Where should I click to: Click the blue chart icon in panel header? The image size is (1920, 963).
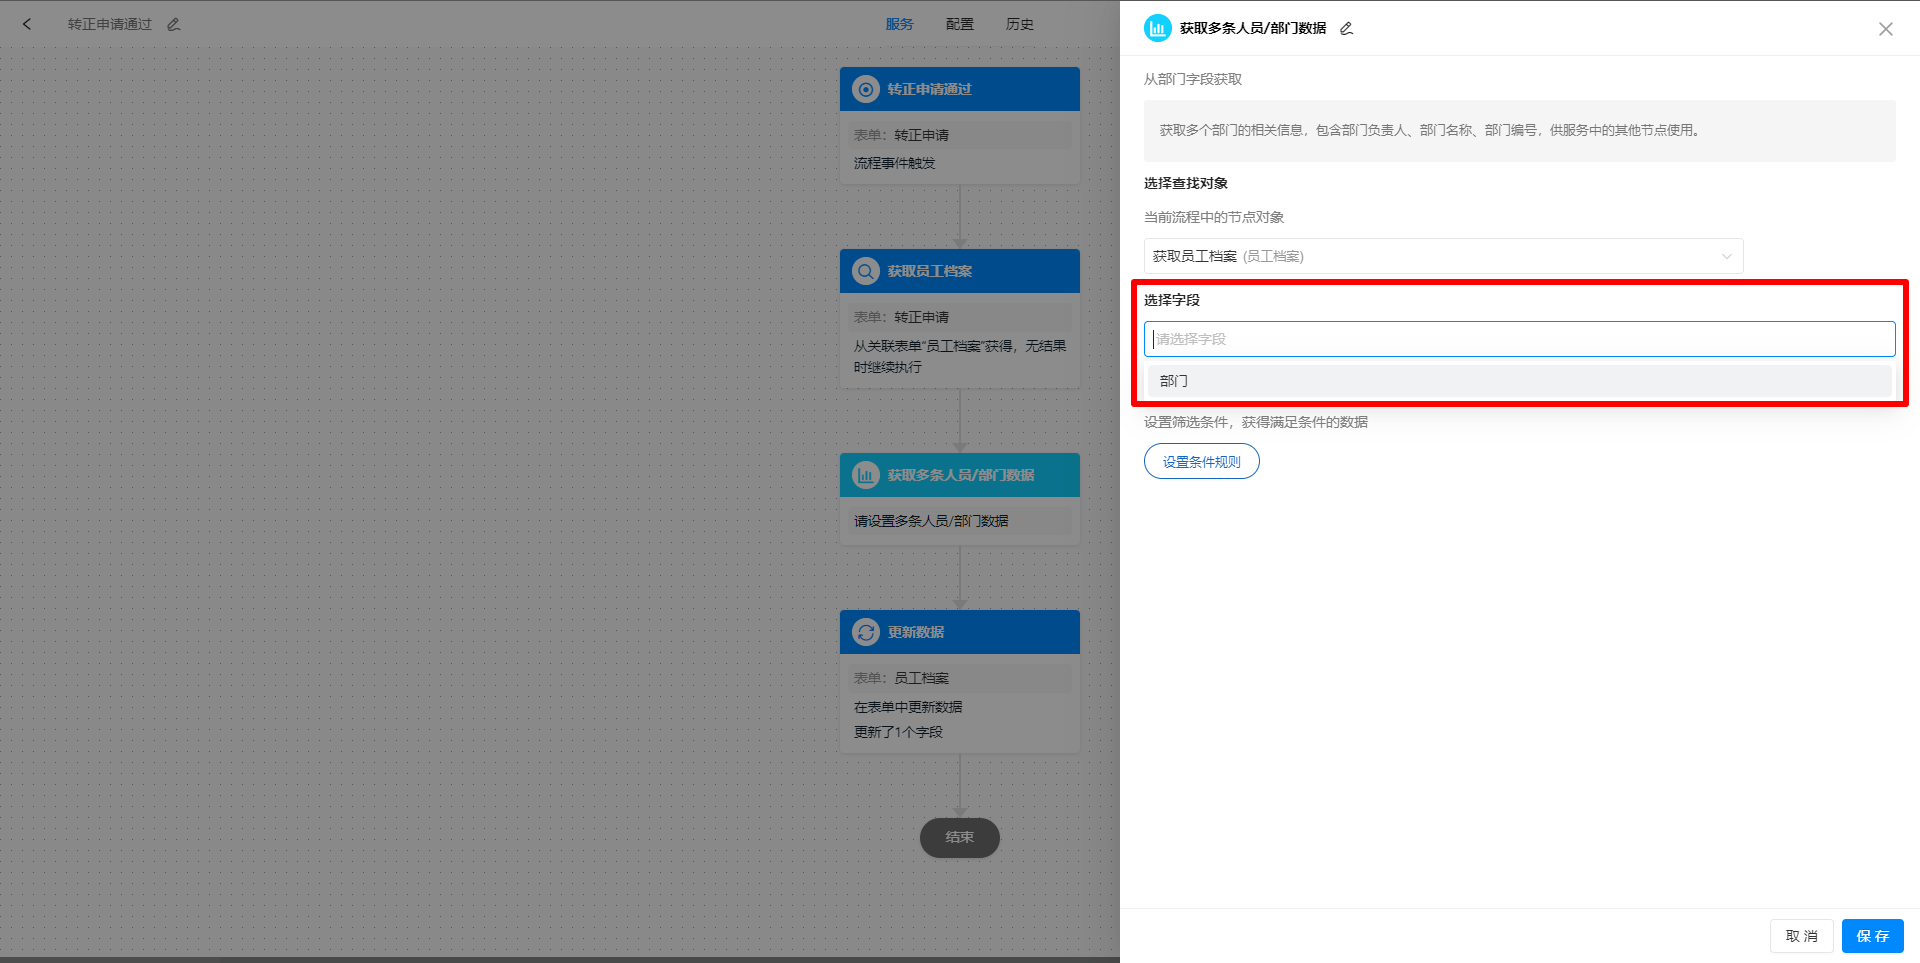click(x=1157, y=29)
